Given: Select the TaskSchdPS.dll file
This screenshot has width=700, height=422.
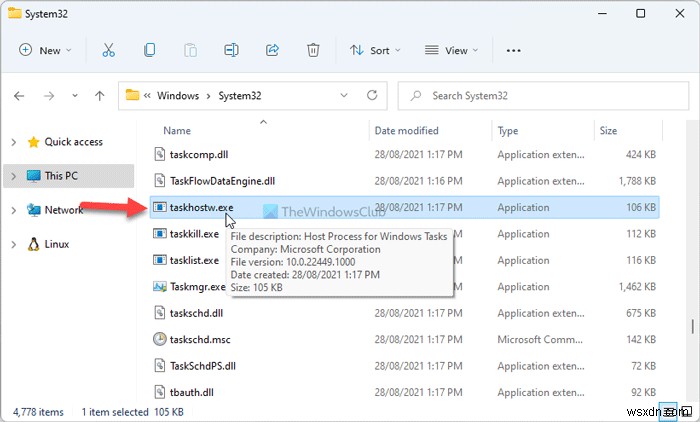Looking at the screenshot, I should [x=203, y=366].
